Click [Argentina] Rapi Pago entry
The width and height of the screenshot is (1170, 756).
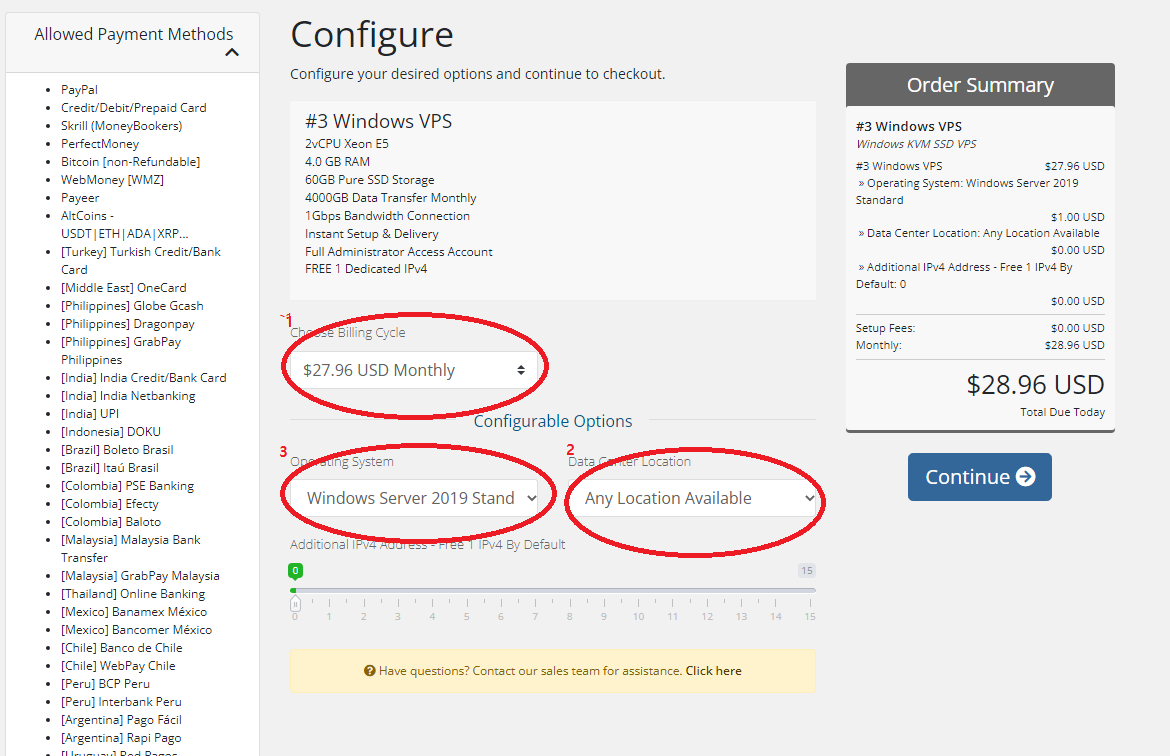[x=122, y=737]
